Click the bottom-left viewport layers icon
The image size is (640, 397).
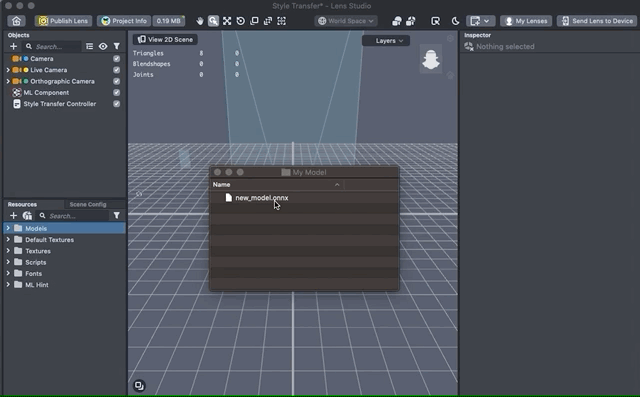click(139, 386)
